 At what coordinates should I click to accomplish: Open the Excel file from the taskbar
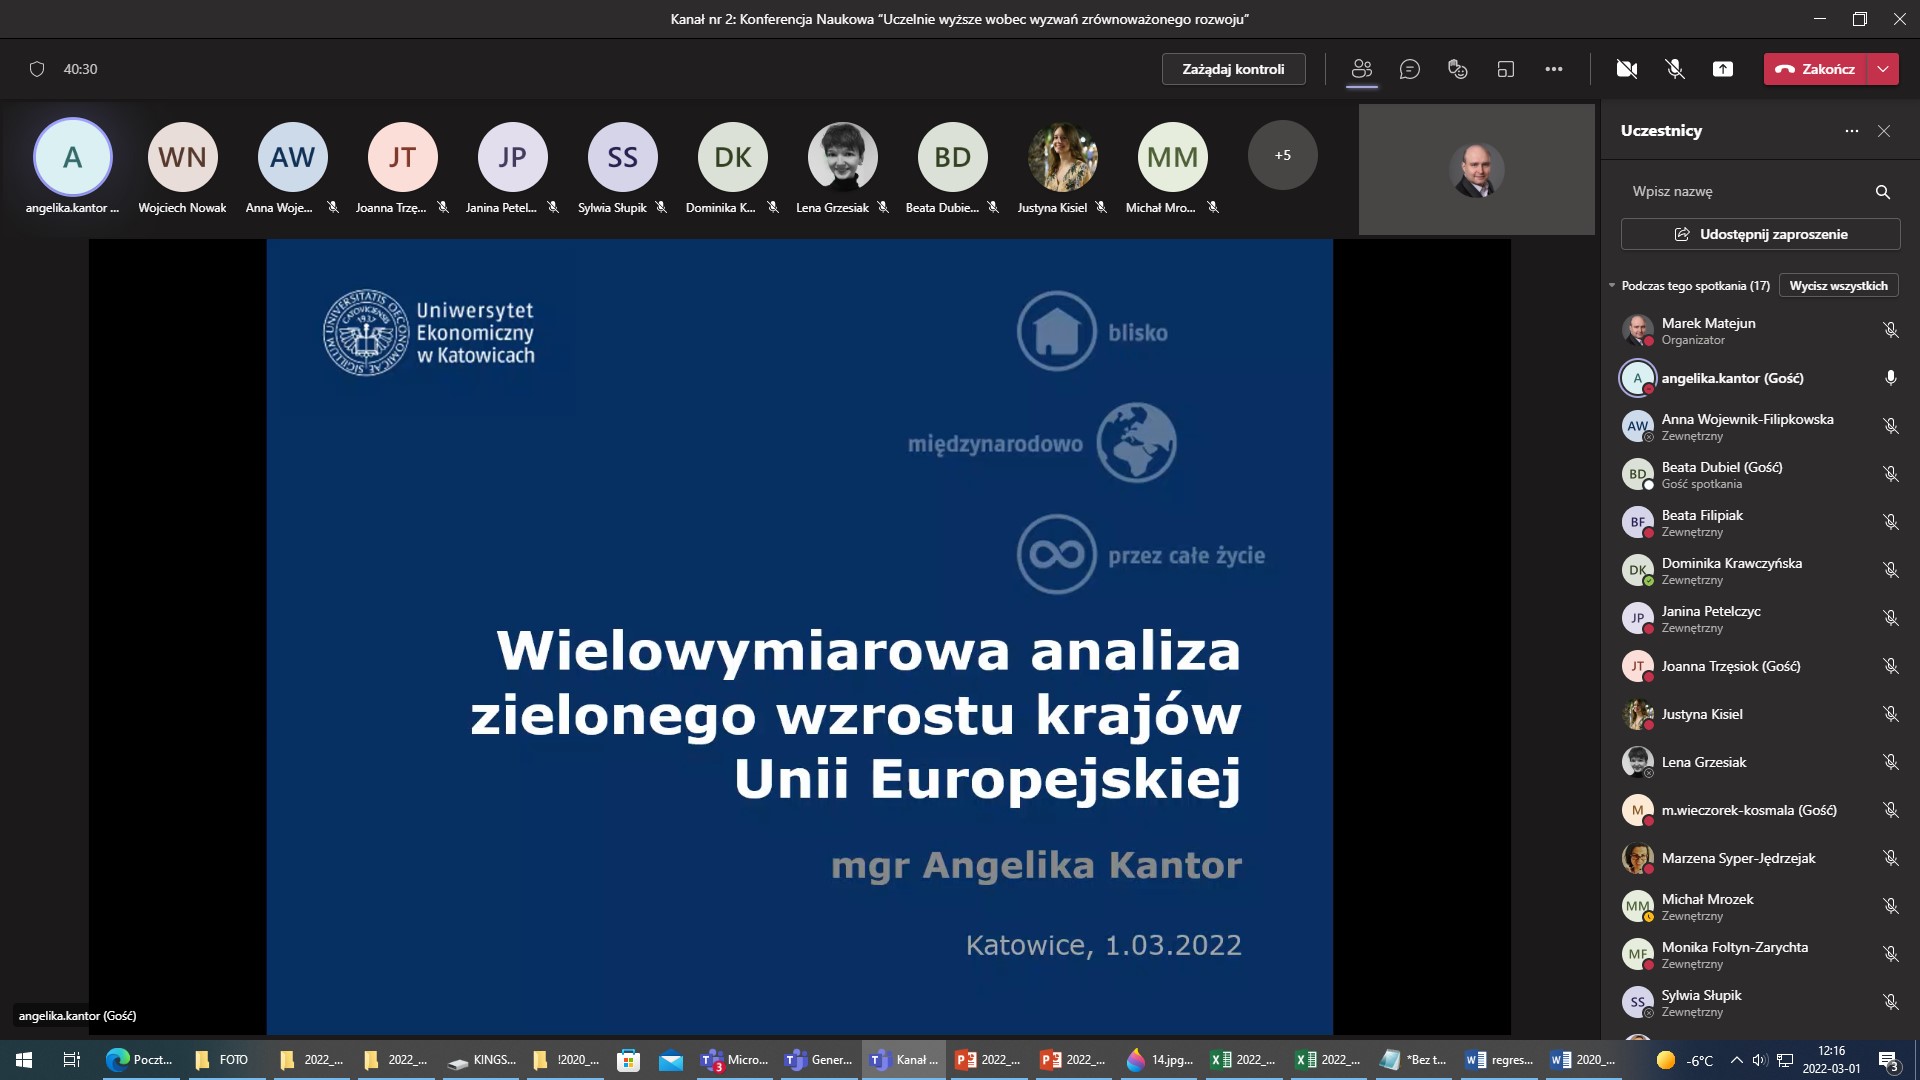point(1243,1059)
